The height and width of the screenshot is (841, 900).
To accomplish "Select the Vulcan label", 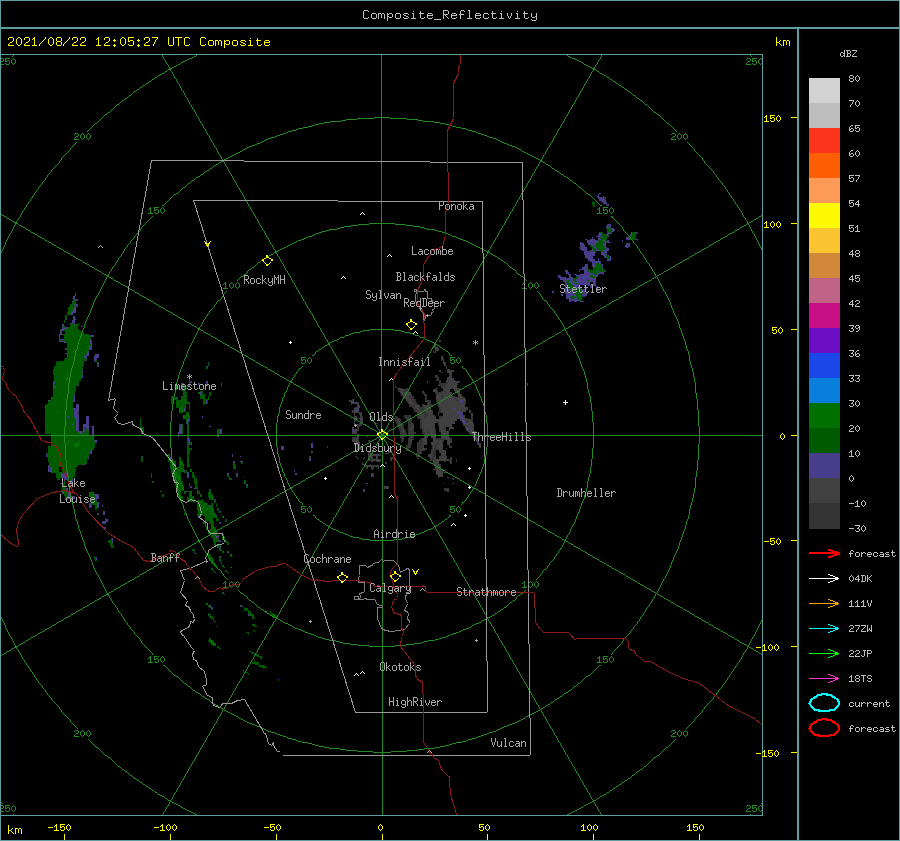I will pyautogui.click(x=508, y=743).
